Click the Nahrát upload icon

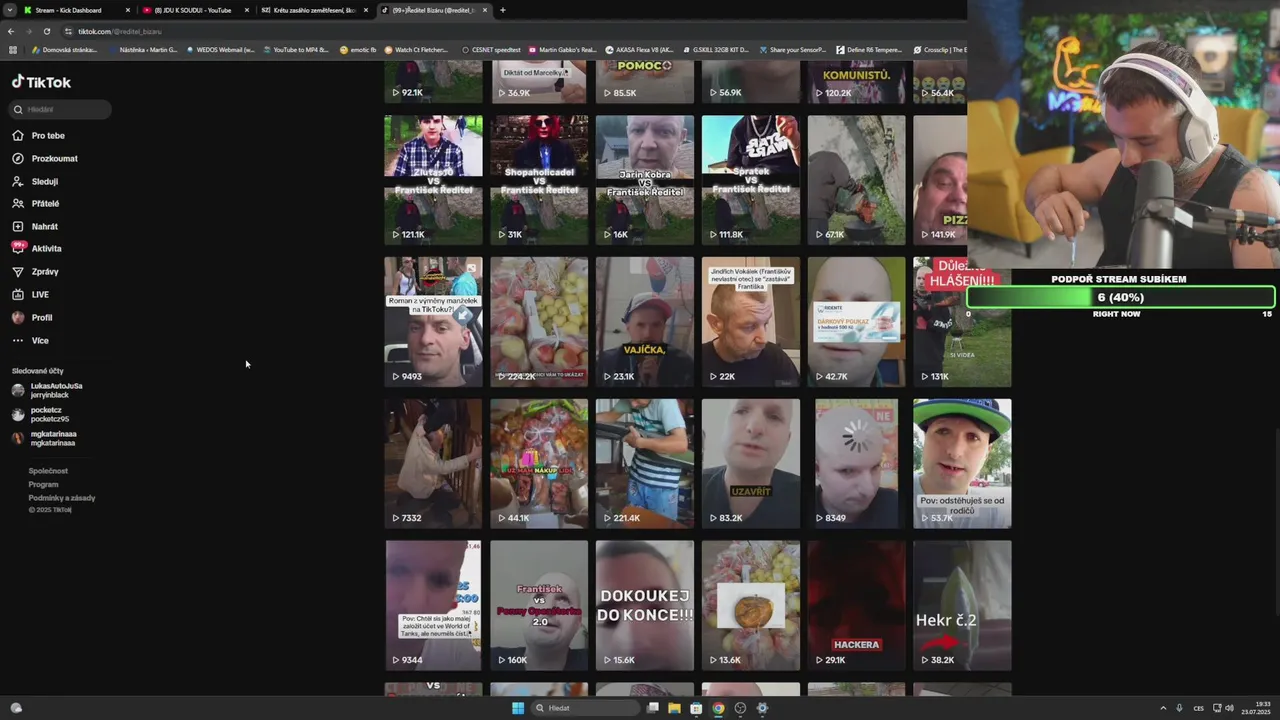coord(17,226)
